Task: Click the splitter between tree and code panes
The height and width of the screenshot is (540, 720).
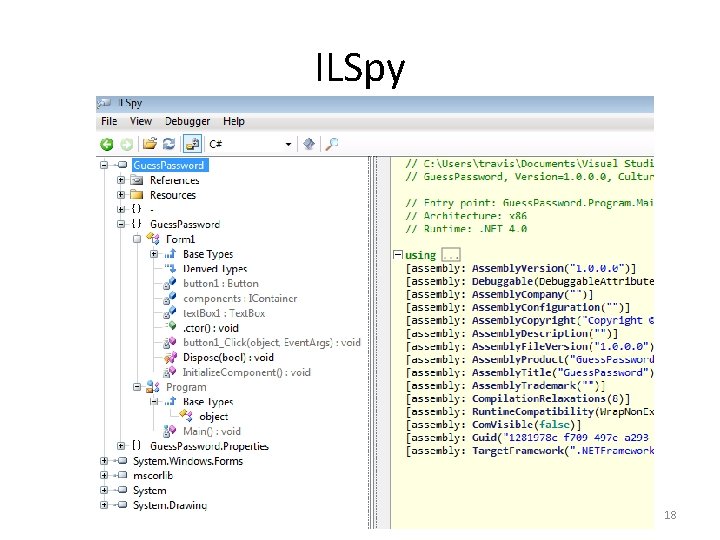Action: (372, 342)
